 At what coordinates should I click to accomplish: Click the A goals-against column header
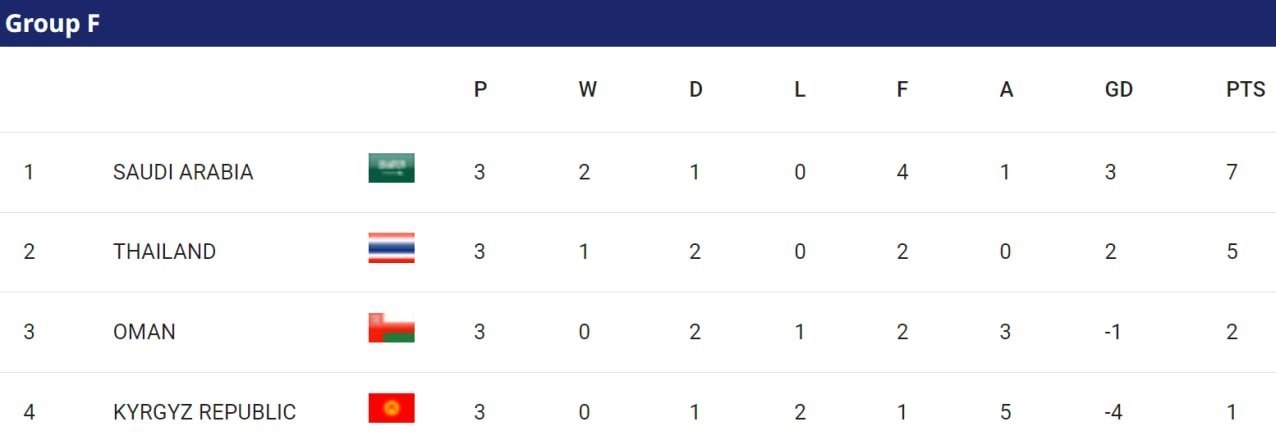tap(1006, 89)
